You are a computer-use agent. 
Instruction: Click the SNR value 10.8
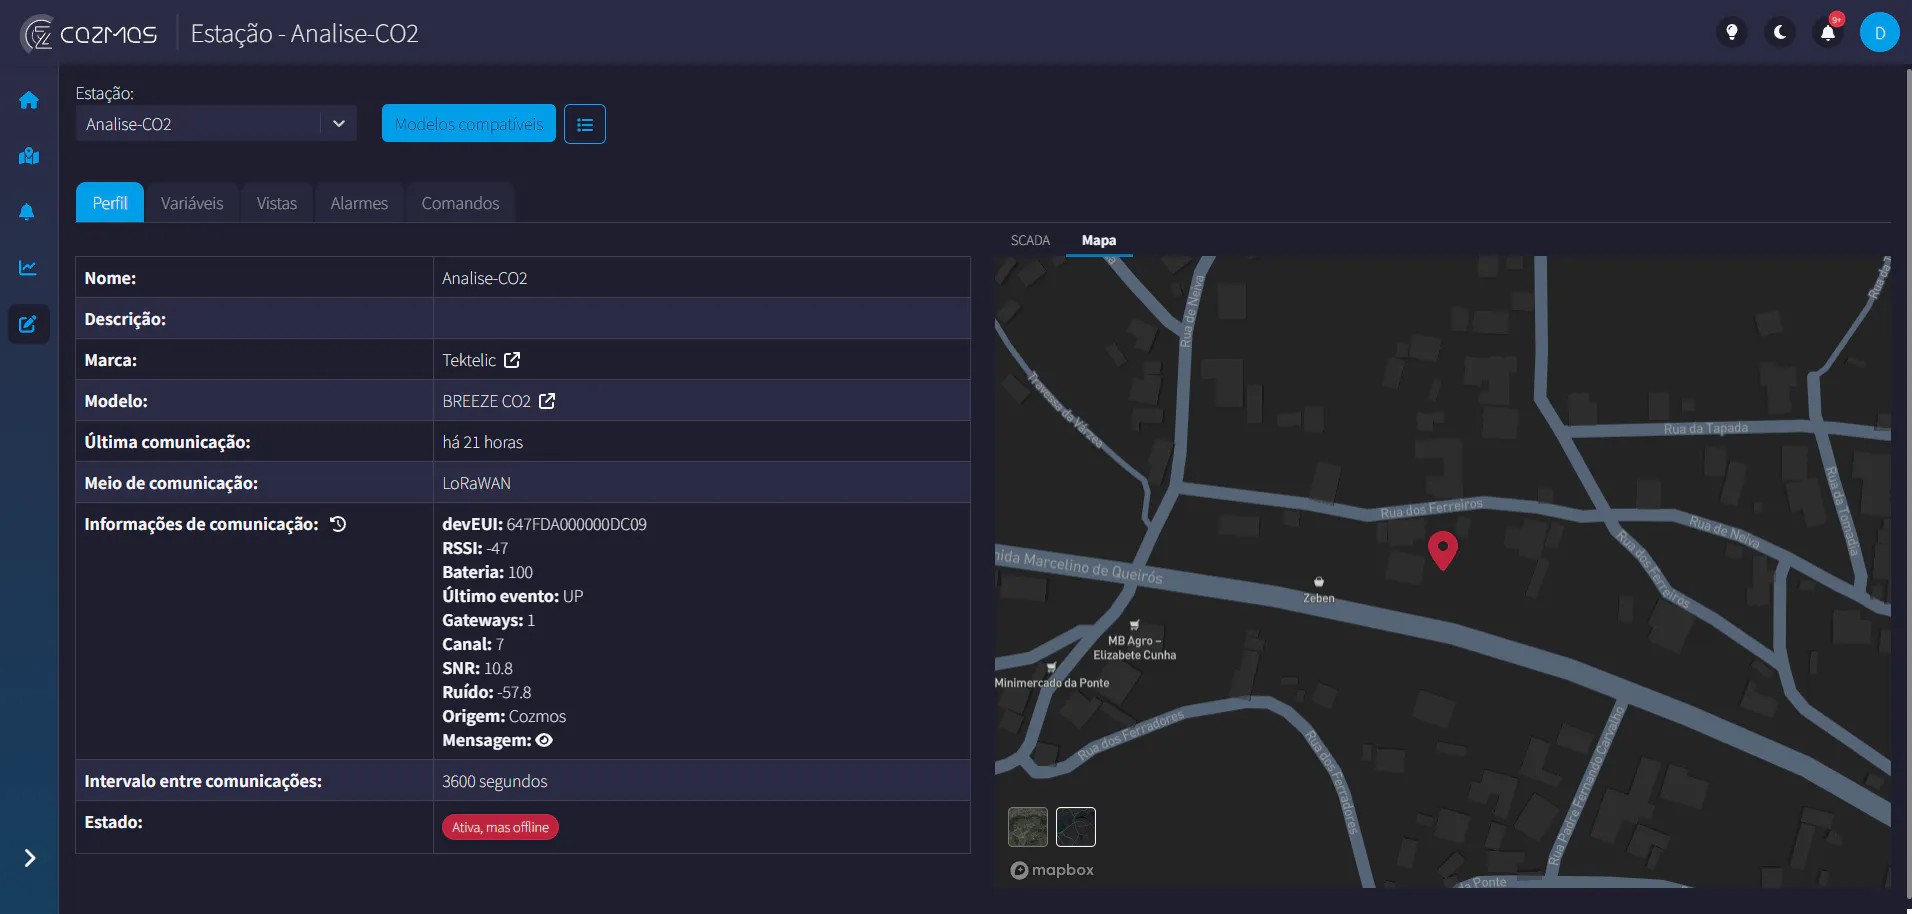498,668
